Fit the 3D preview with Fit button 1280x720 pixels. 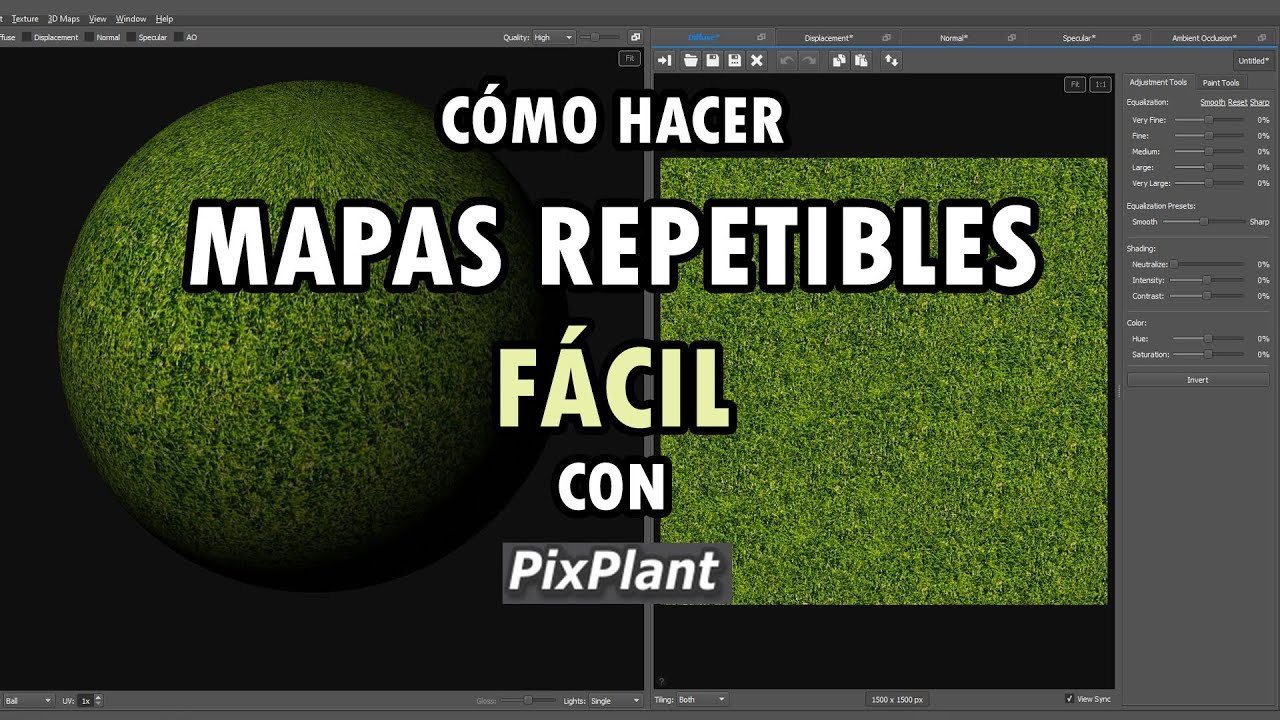pos(630,59)
